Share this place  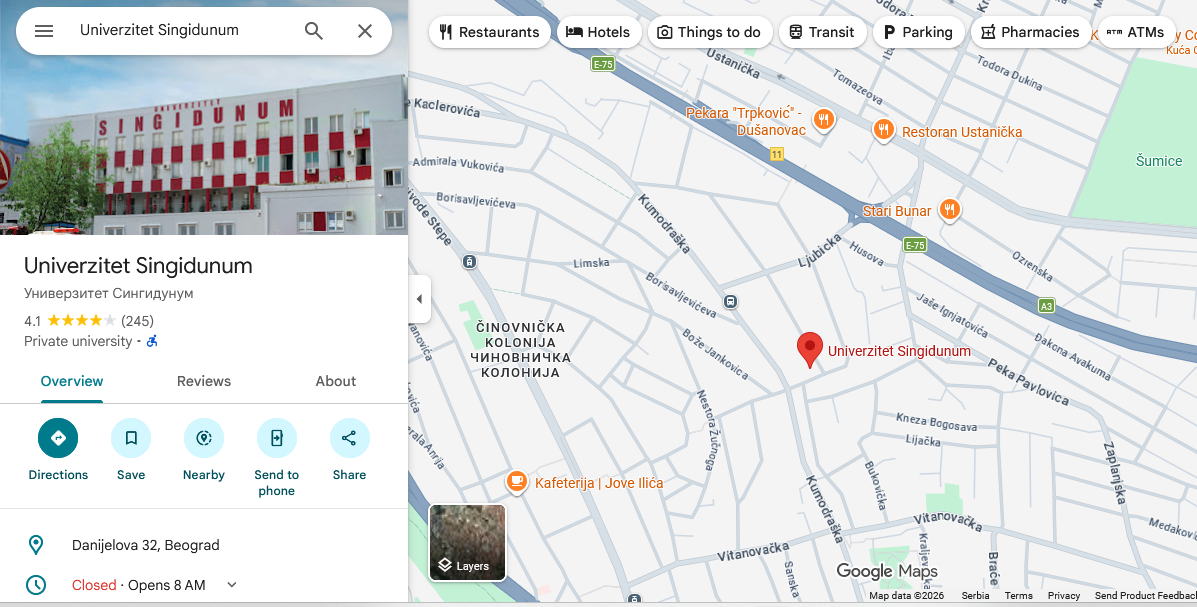tap(349, 438)
